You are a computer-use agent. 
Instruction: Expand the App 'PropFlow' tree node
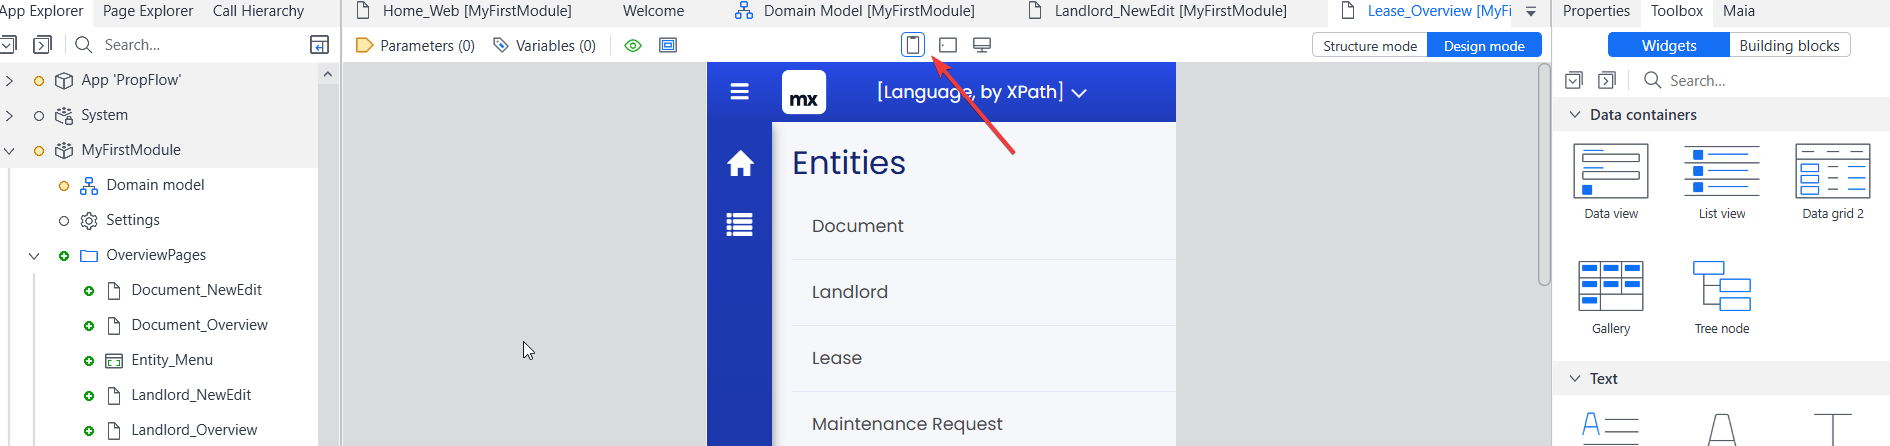[9, 80]
